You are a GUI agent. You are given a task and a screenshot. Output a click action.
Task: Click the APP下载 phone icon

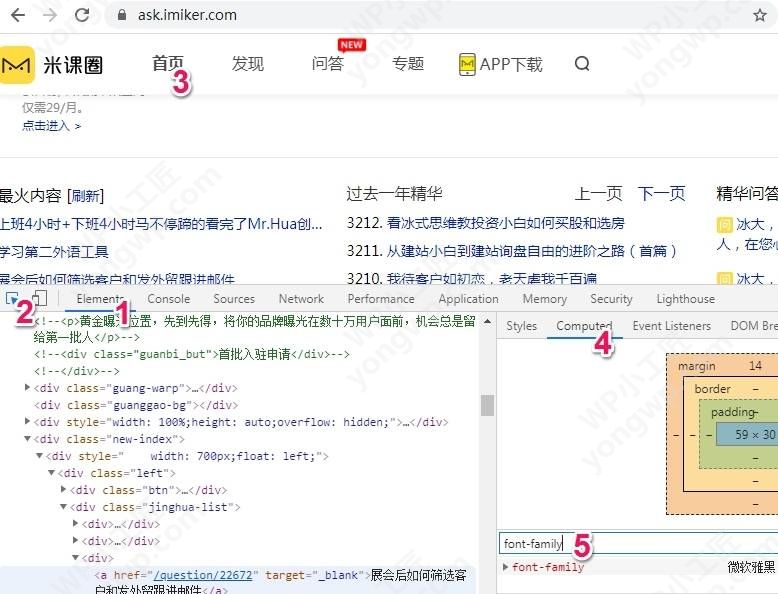[x=467, y=64]
